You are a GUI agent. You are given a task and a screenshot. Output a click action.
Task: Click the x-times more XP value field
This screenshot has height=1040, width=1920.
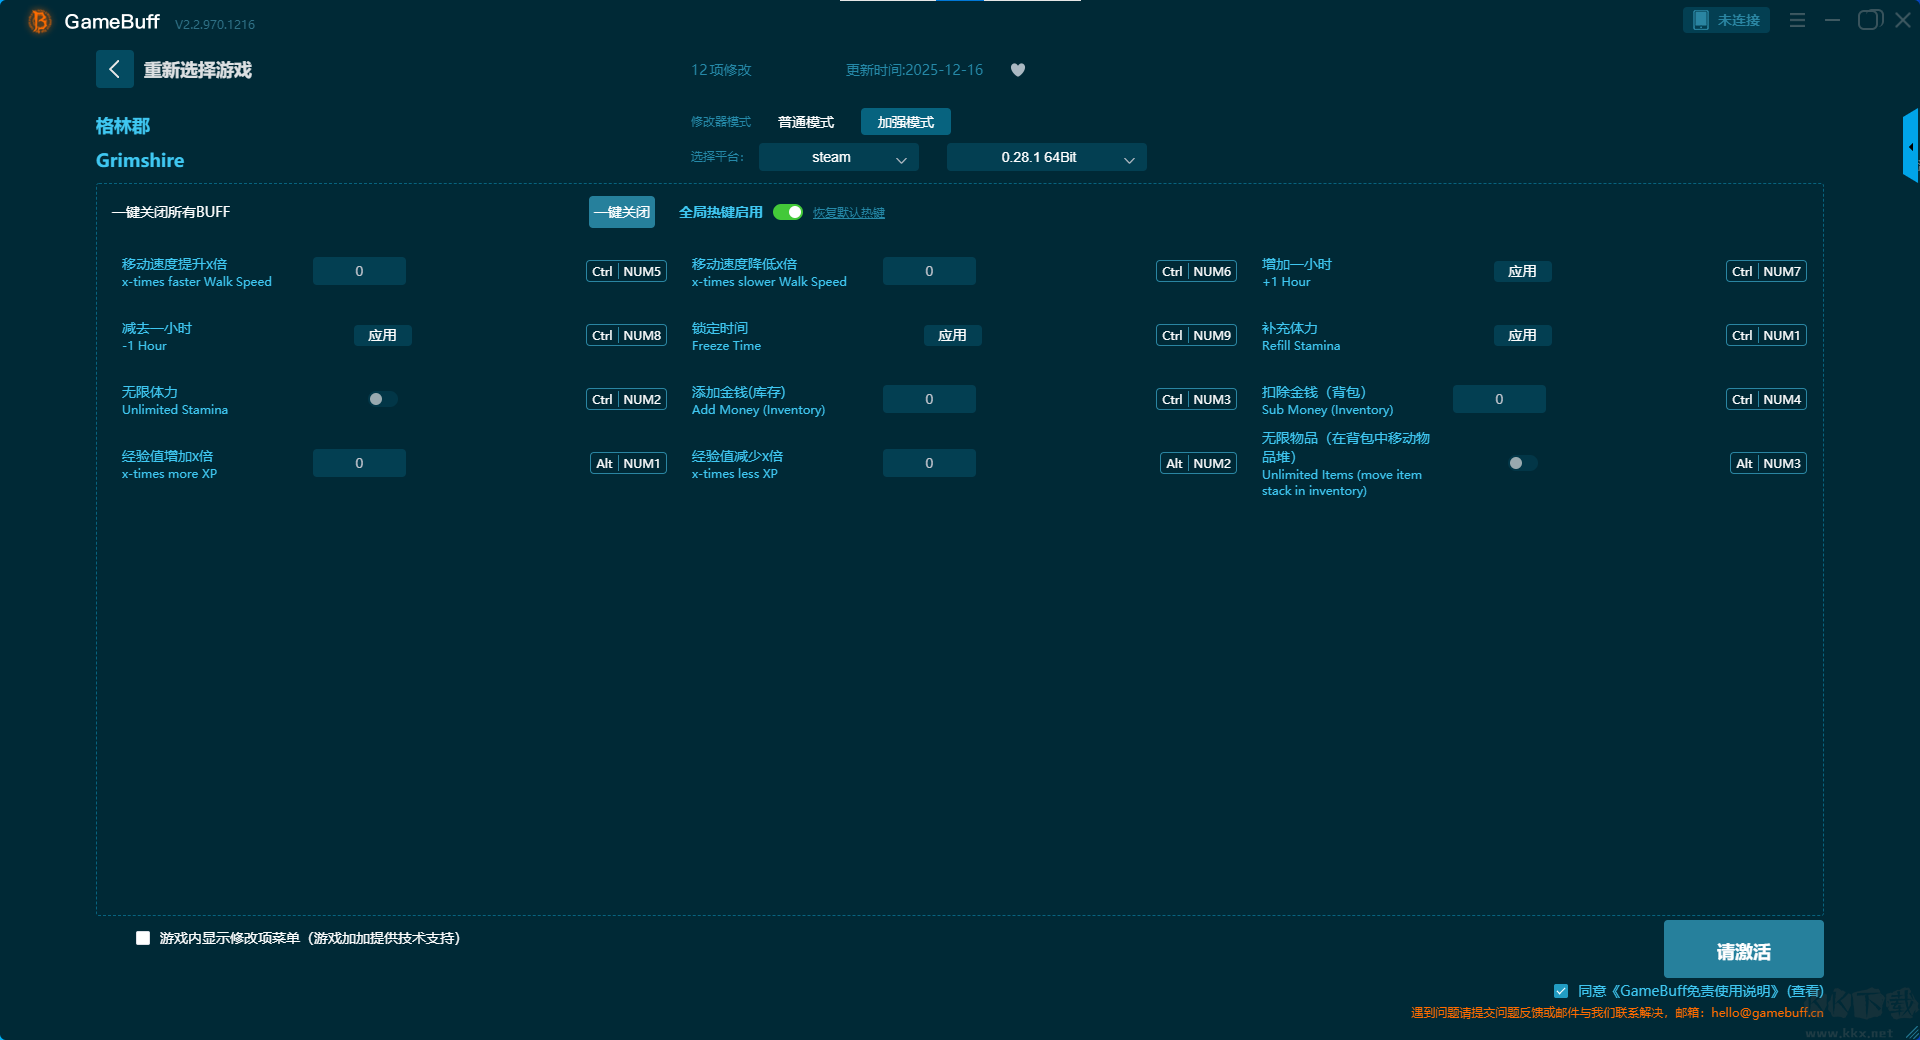[x=359, y=463]
